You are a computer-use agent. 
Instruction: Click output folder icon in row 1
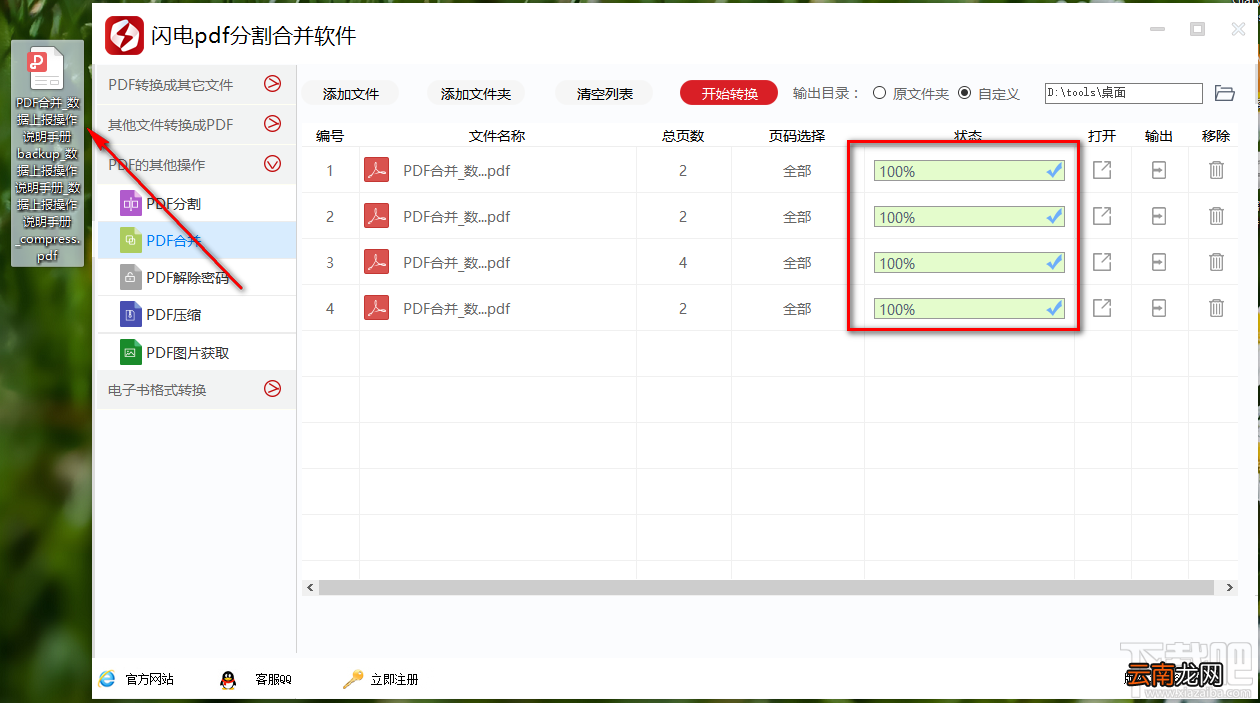[1158, 170]
